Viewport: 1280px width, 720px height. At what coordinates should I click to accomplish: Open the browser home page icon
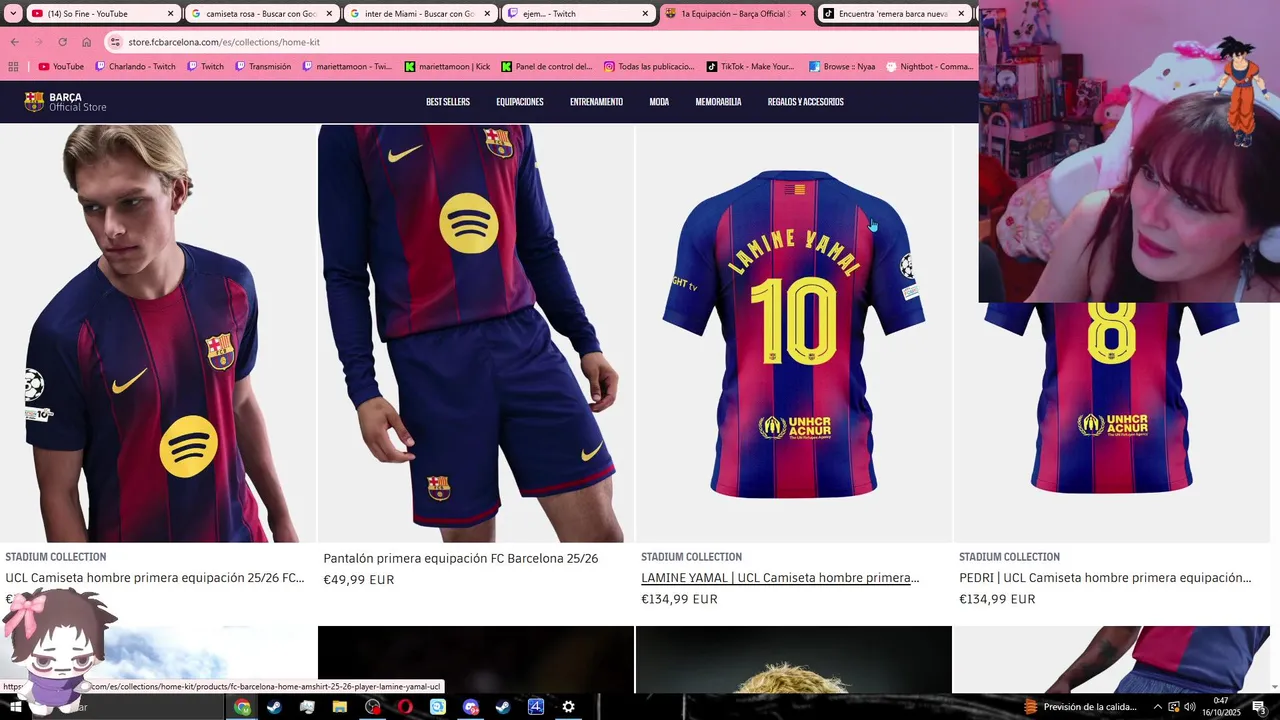coord(86,42)
